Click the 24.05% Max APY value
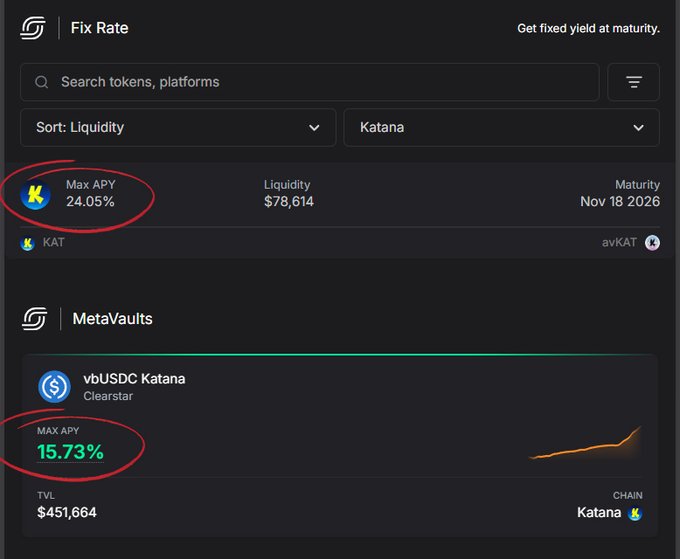Image resolution: width=680 pixels, height=559 pixels. [x=90, y=201]
